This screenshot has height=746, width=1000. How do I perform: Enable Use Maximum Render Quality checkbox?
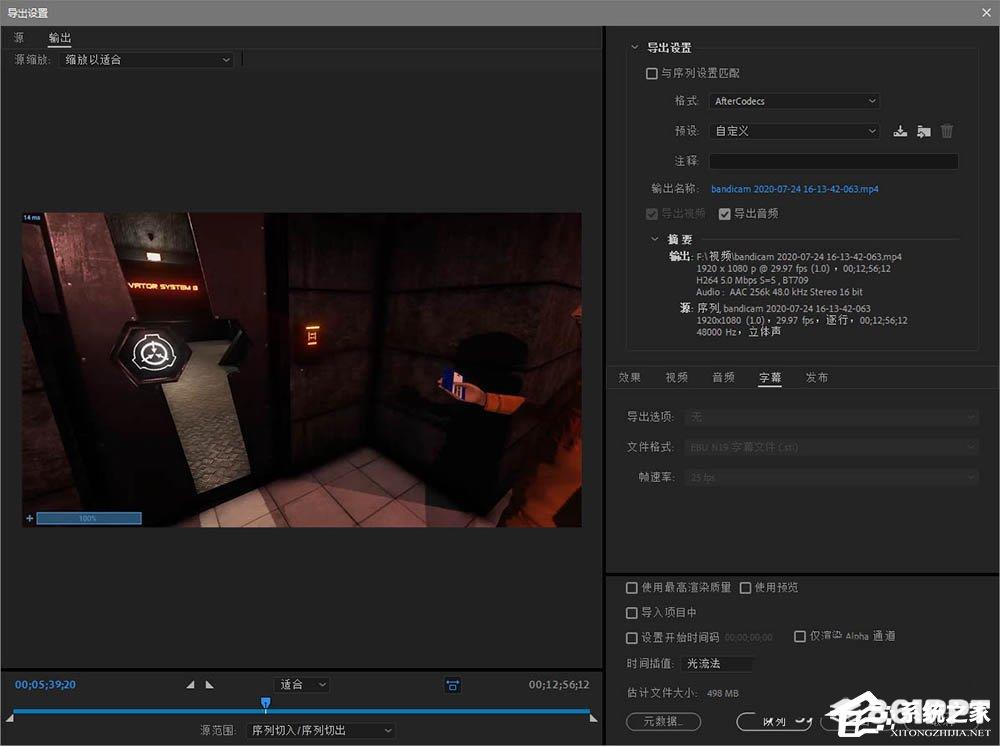(x=632, y=588)
